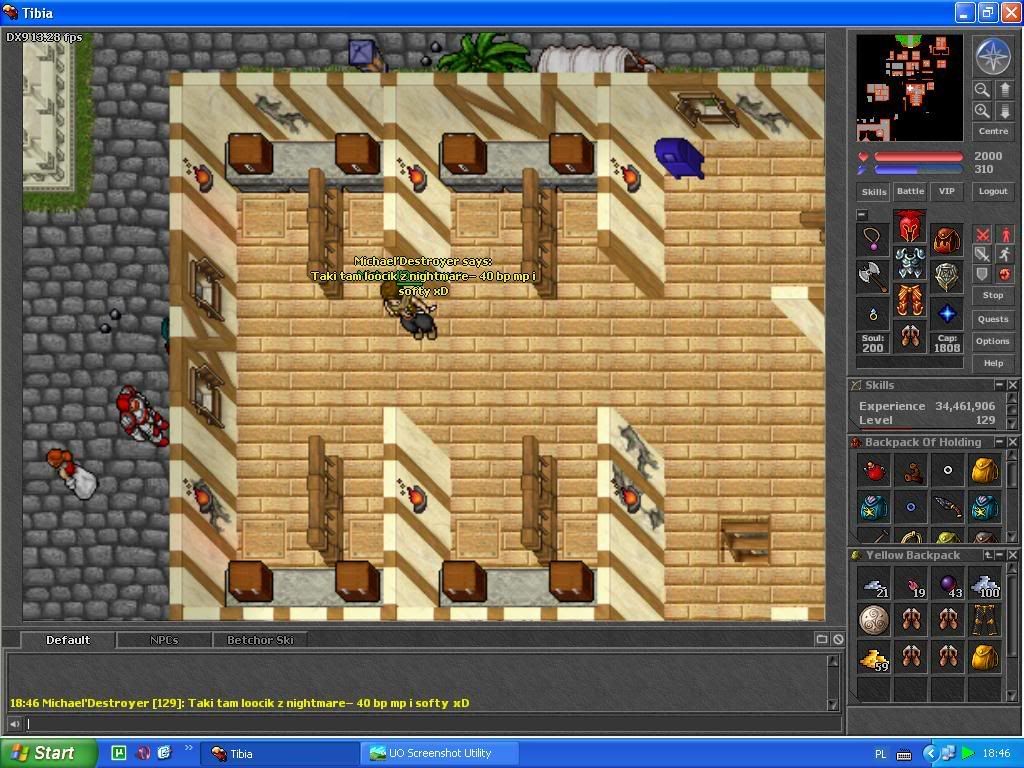Screen dimensions: 1024x768
Task: Toggle chase opponent mode with the running figure
Action: tap(1005, 254)
